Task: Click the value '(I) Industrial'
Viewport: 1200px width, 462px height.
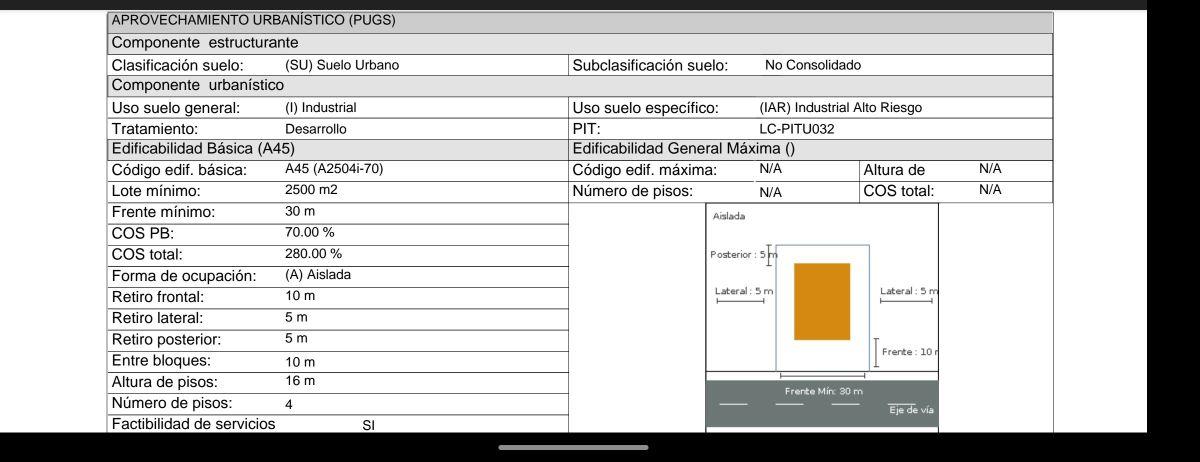Action: [321, 107]
